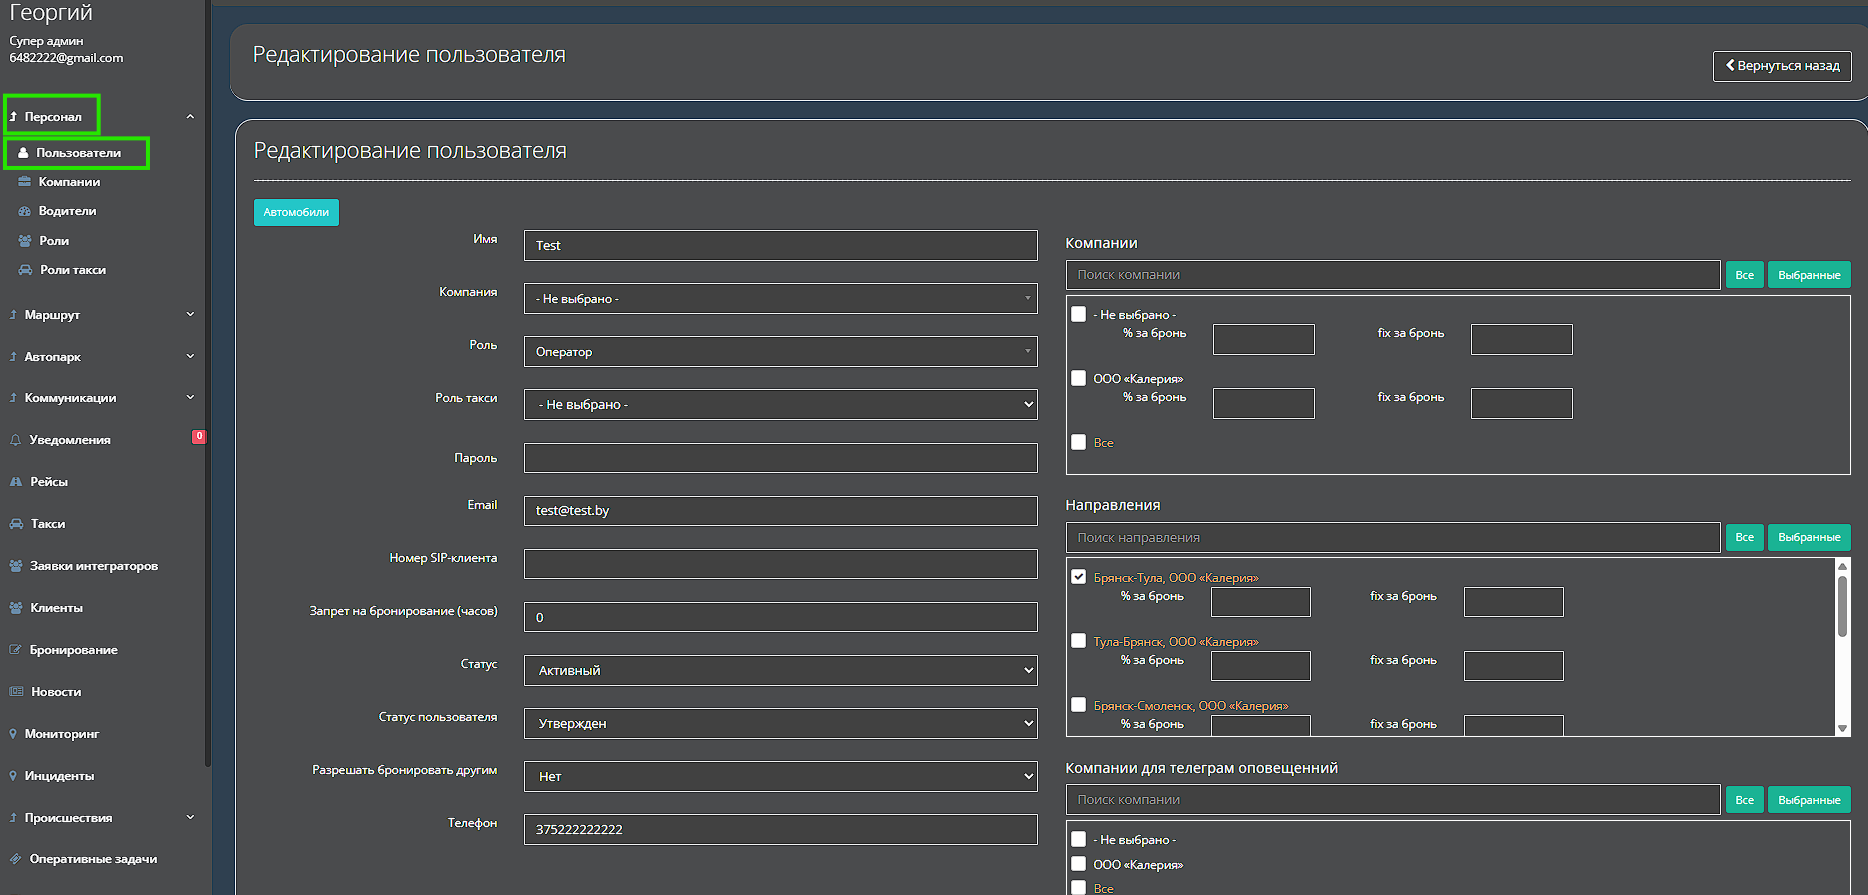
Task: Click the car icon beside Роли такси
Action: pos(25,270)
